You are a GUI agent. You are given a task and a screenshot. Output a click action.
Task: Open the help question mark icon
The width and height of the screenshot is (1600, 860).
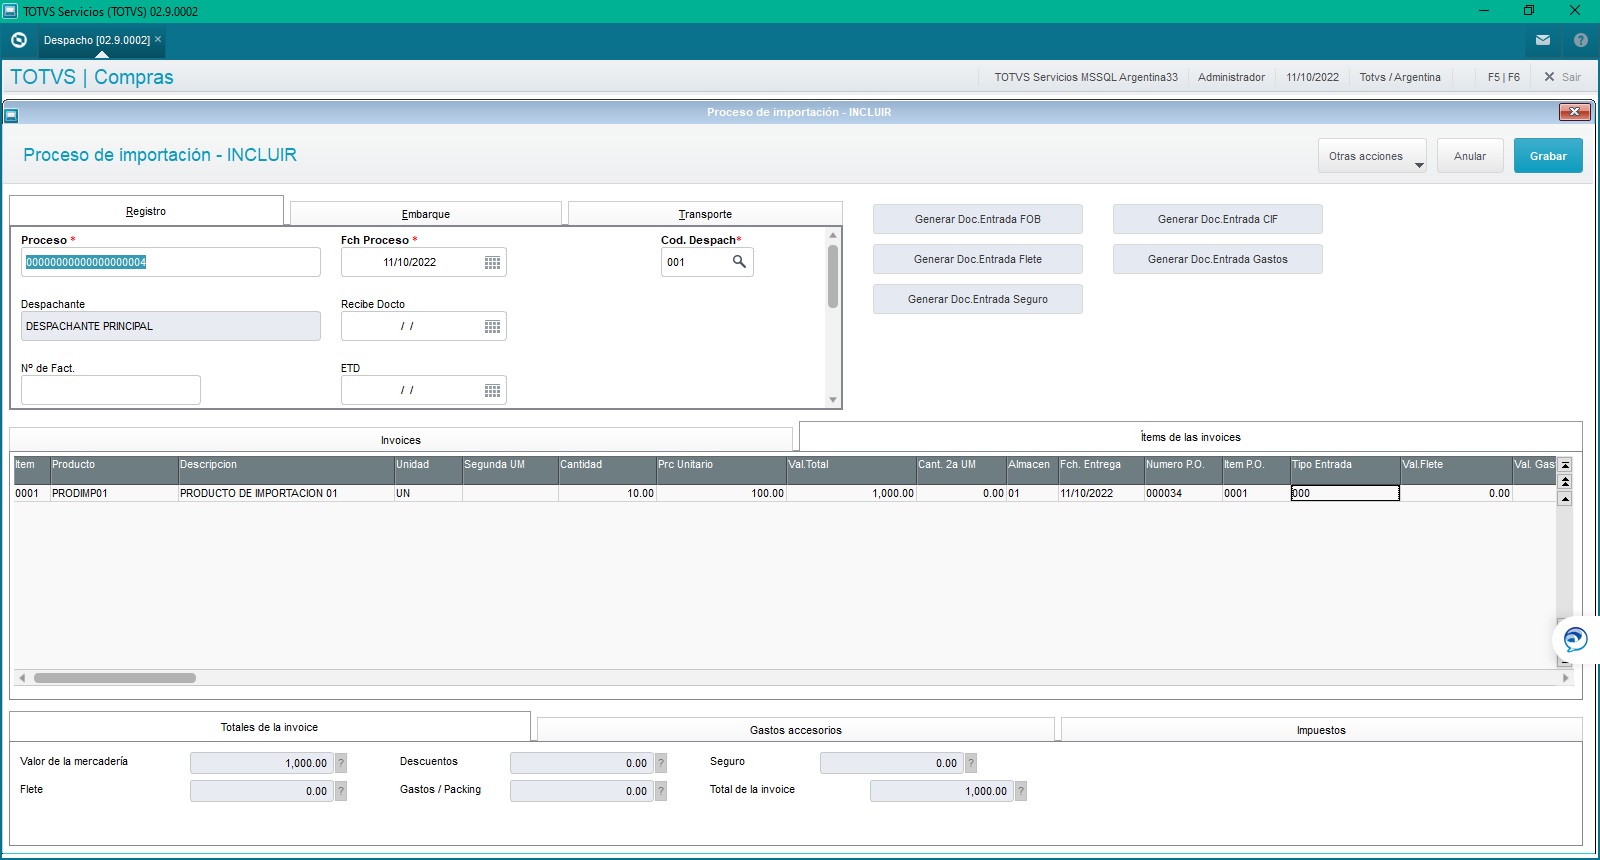point(1581,40)
